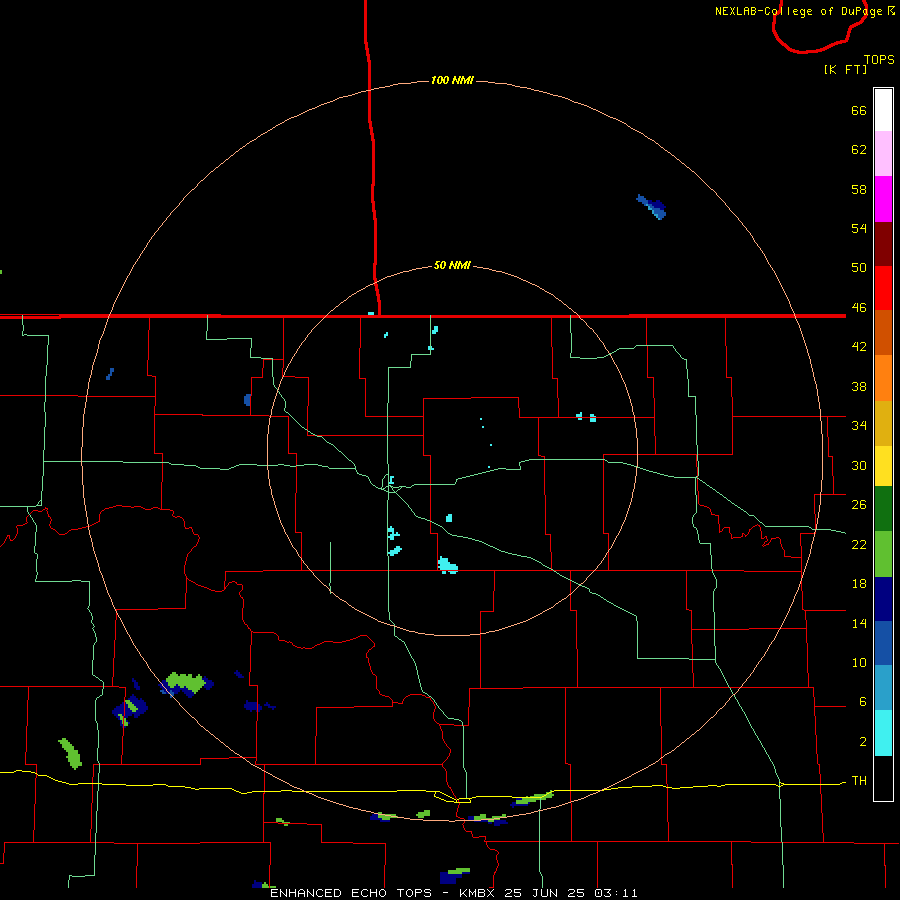Click the light green 26 kft swatch
The image size is (900, 900).
(883, 554)
